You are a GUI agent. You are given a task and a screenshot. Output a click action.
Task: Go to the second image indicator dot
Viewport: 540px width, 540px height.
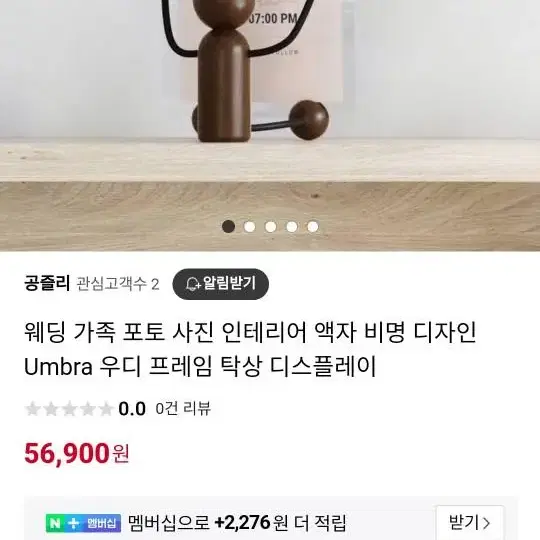[x=249, y=227]
